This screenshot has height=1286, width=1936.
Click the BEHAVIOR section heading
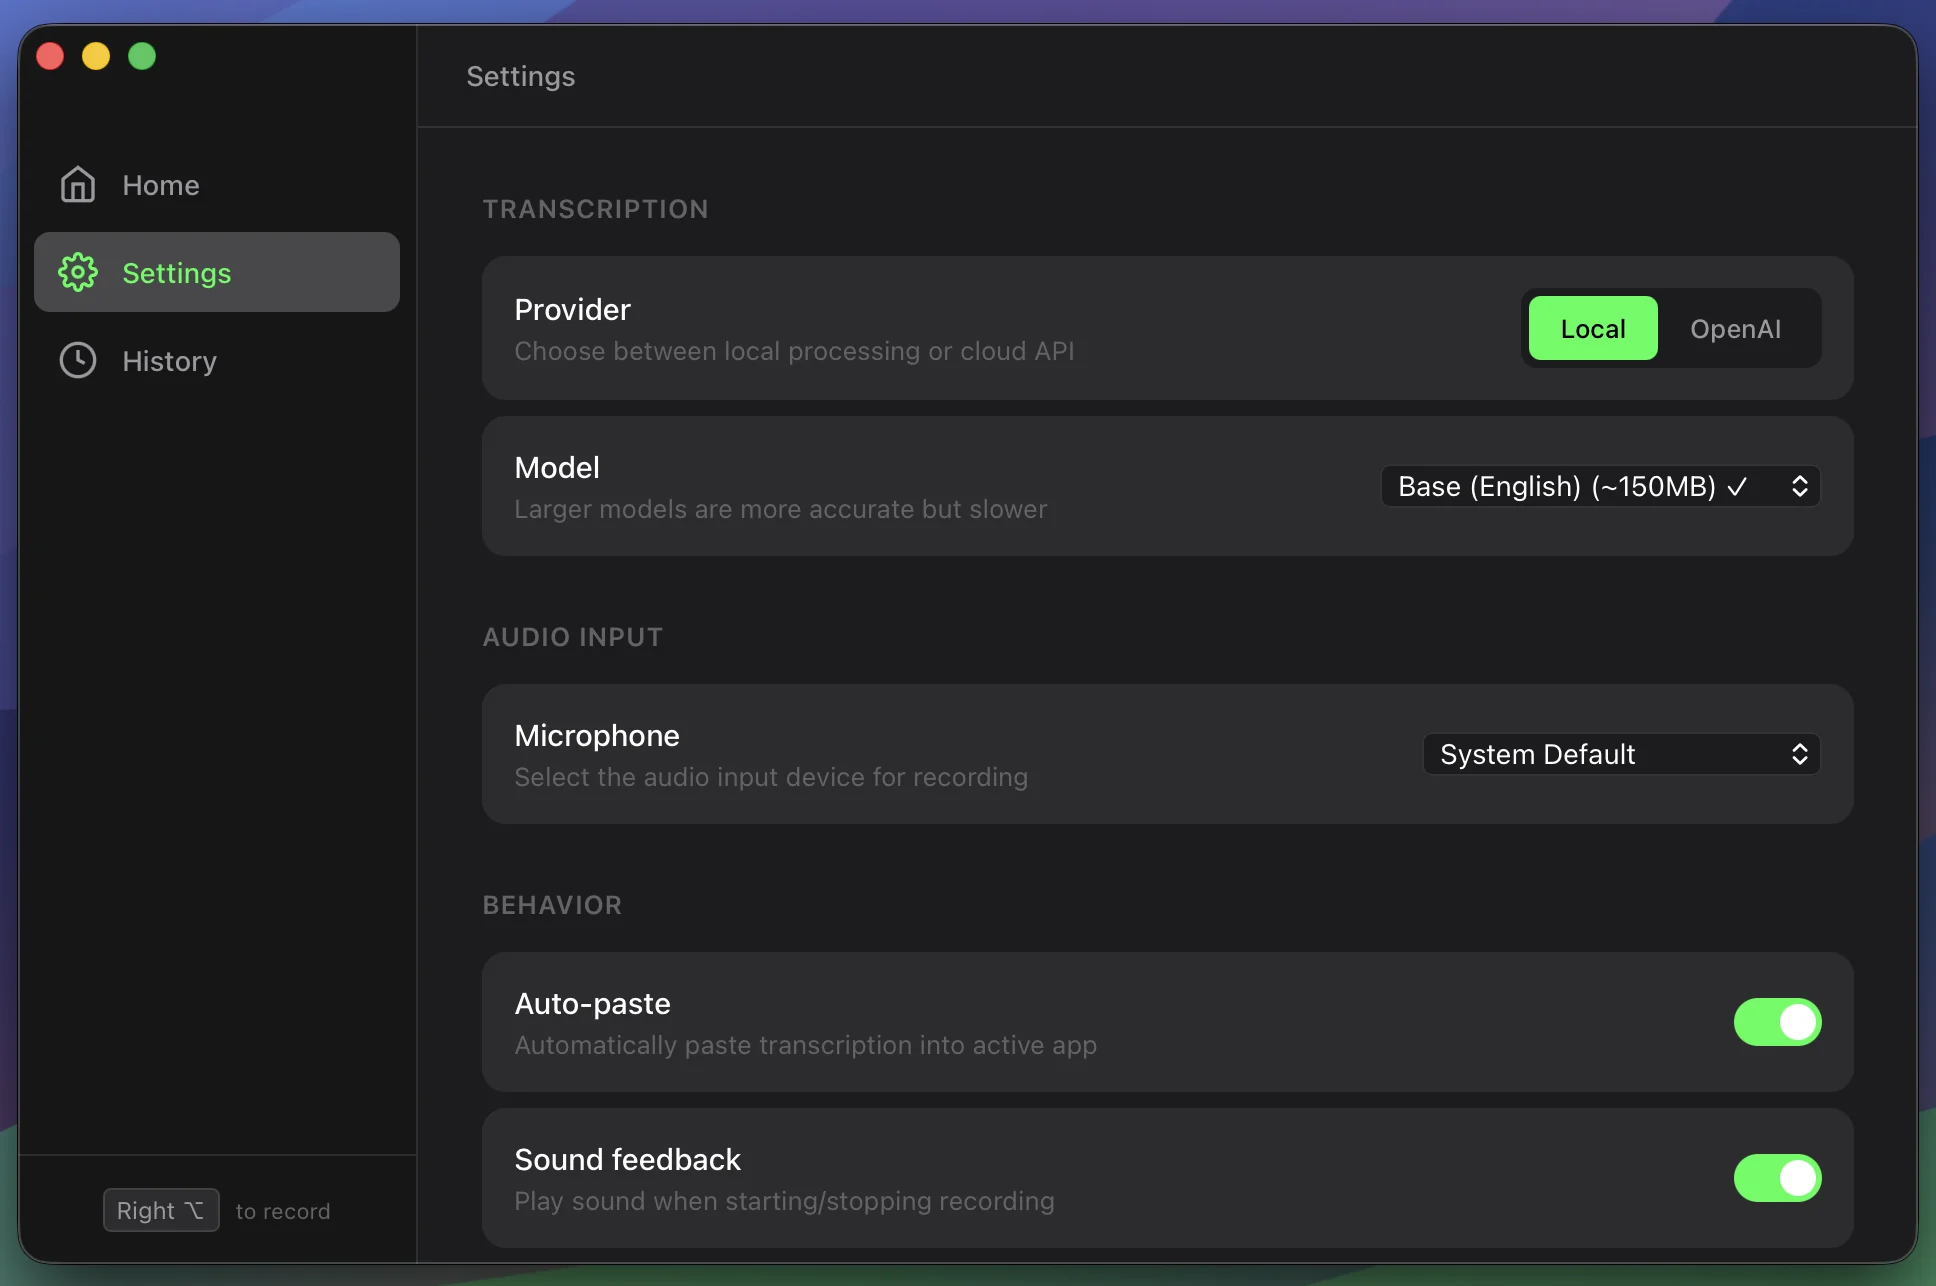click(552, 905)
